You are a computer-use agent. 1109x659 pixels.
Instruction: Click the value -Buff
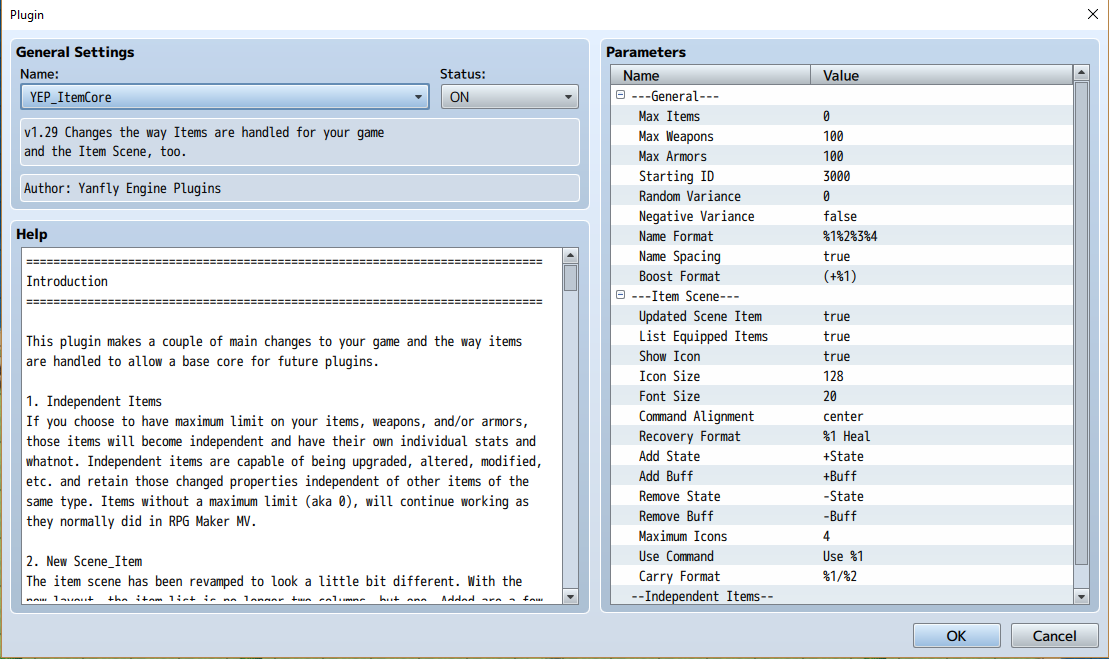point(840,517)
